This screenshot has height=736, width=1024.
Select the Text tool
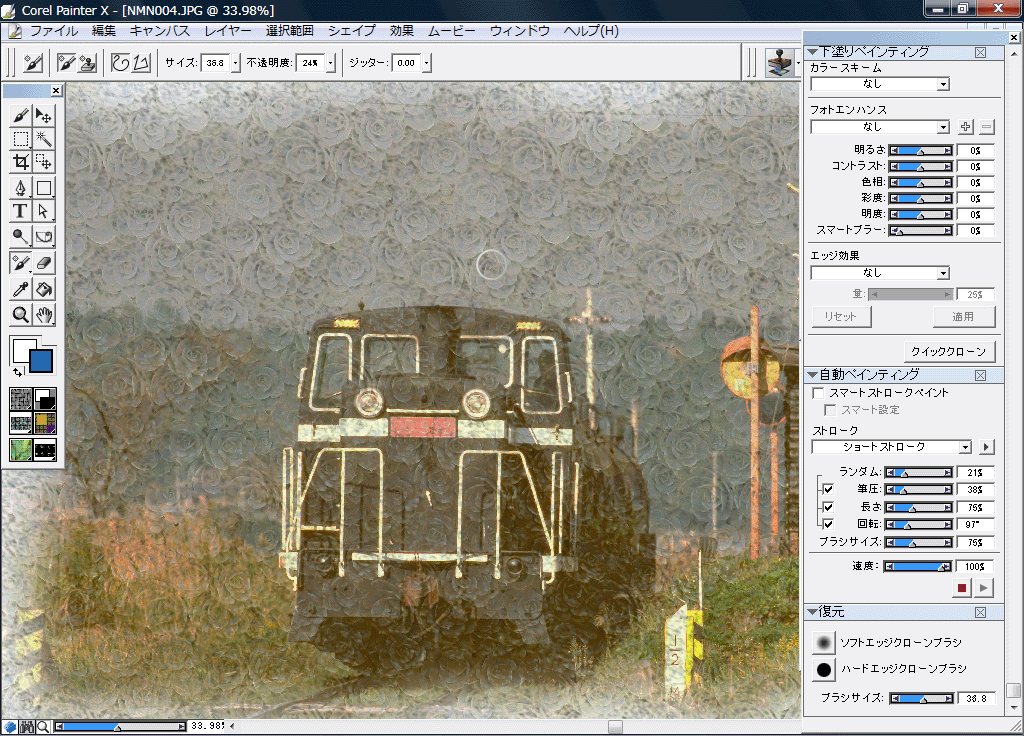20,211
